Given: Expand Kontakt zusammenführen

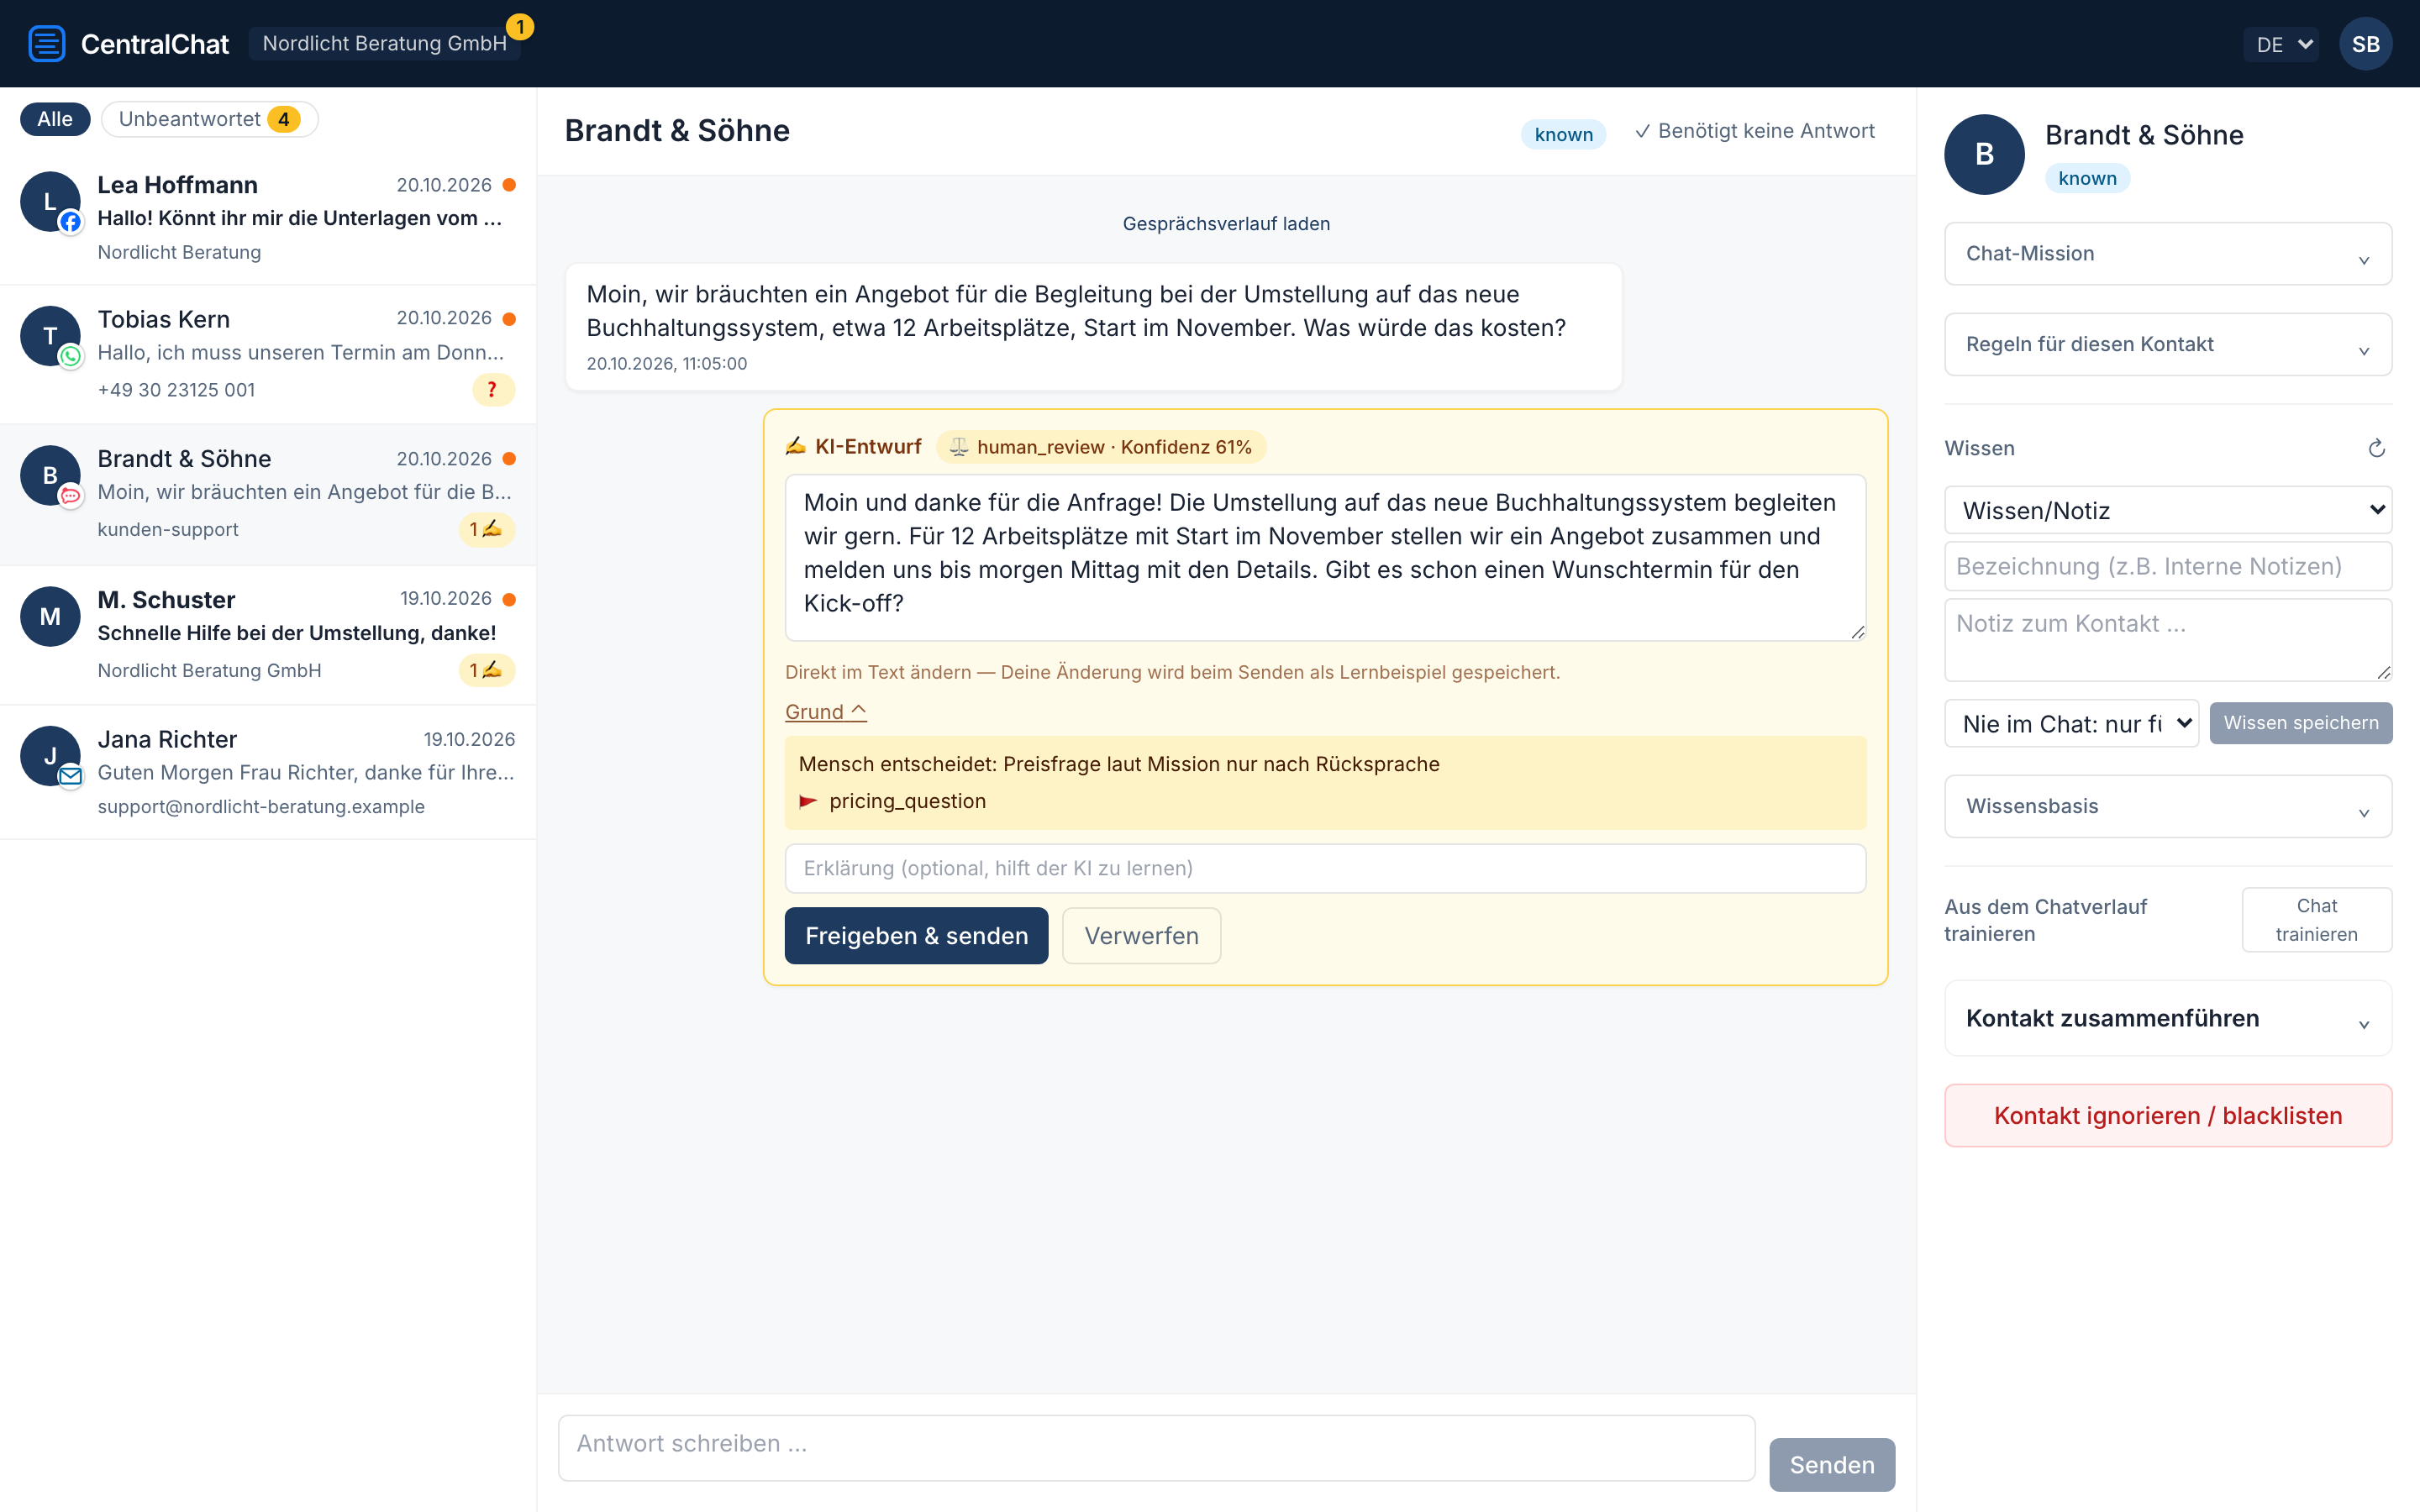Looking at the screenshot, I should click(x=2167, y=1018).
